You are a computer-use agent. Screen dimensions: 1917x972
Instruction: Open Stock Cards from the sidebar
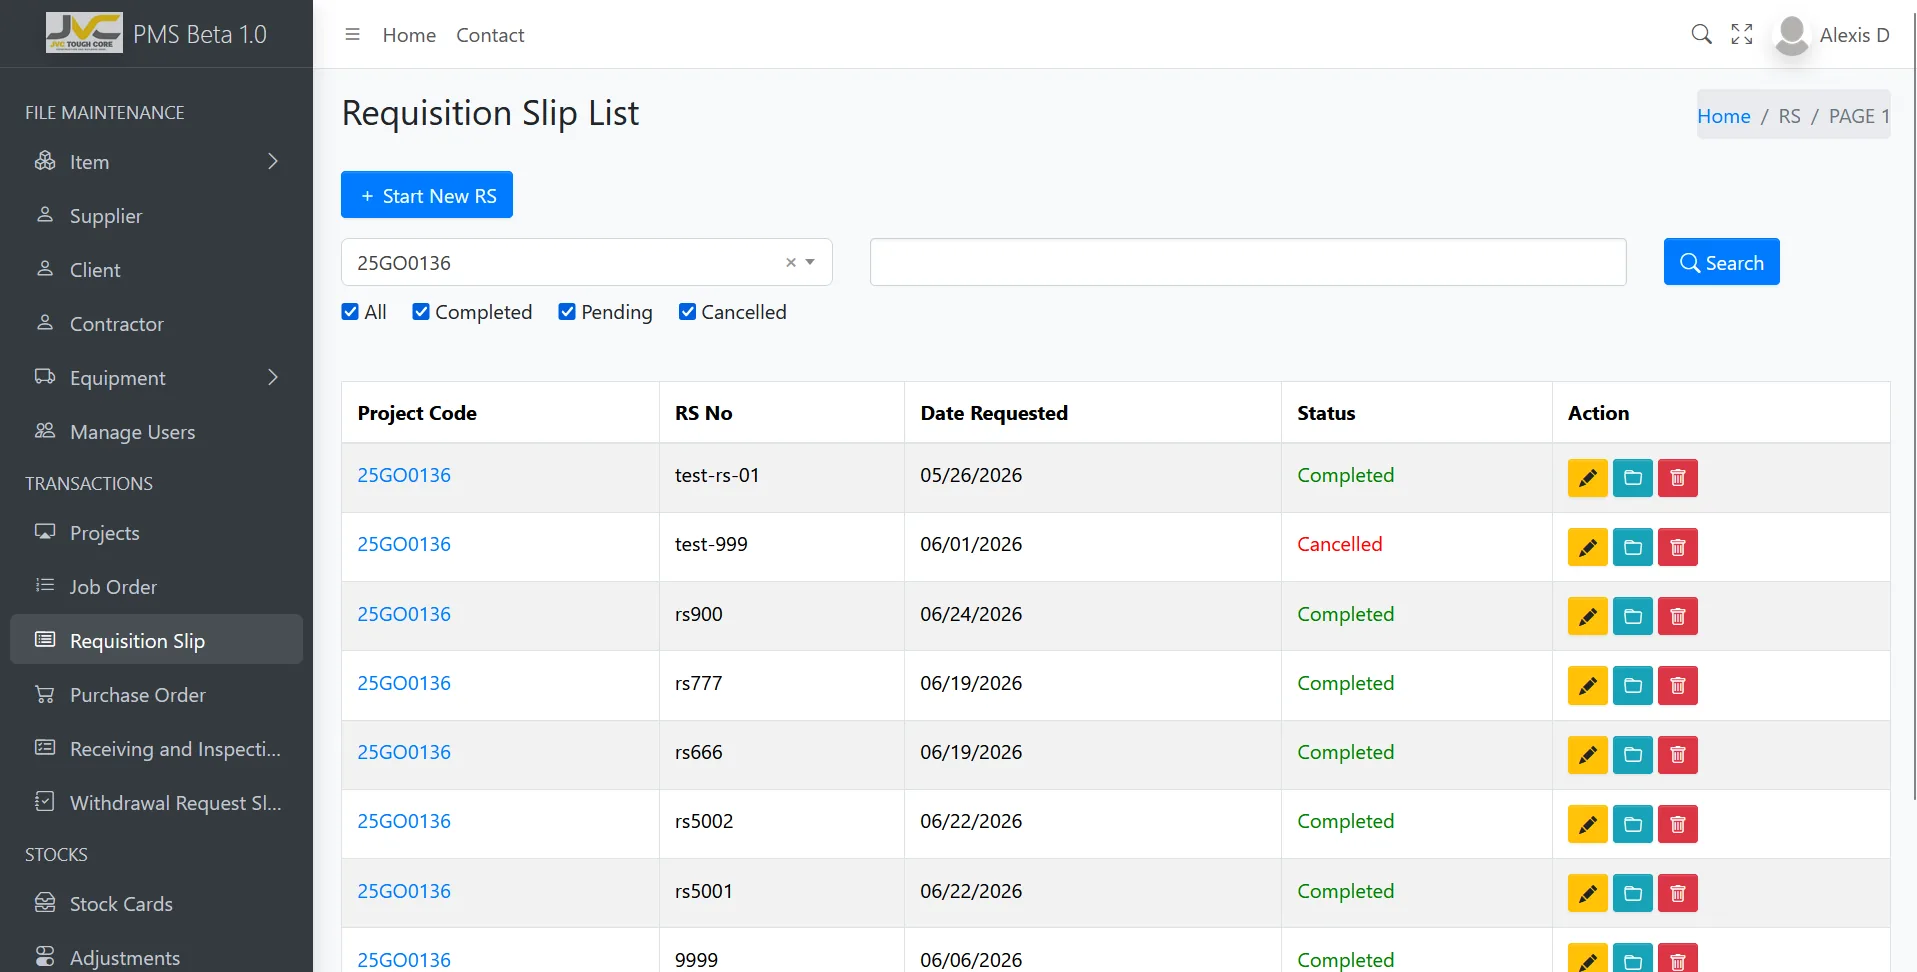pyautogui.click(x=156, y=904)
